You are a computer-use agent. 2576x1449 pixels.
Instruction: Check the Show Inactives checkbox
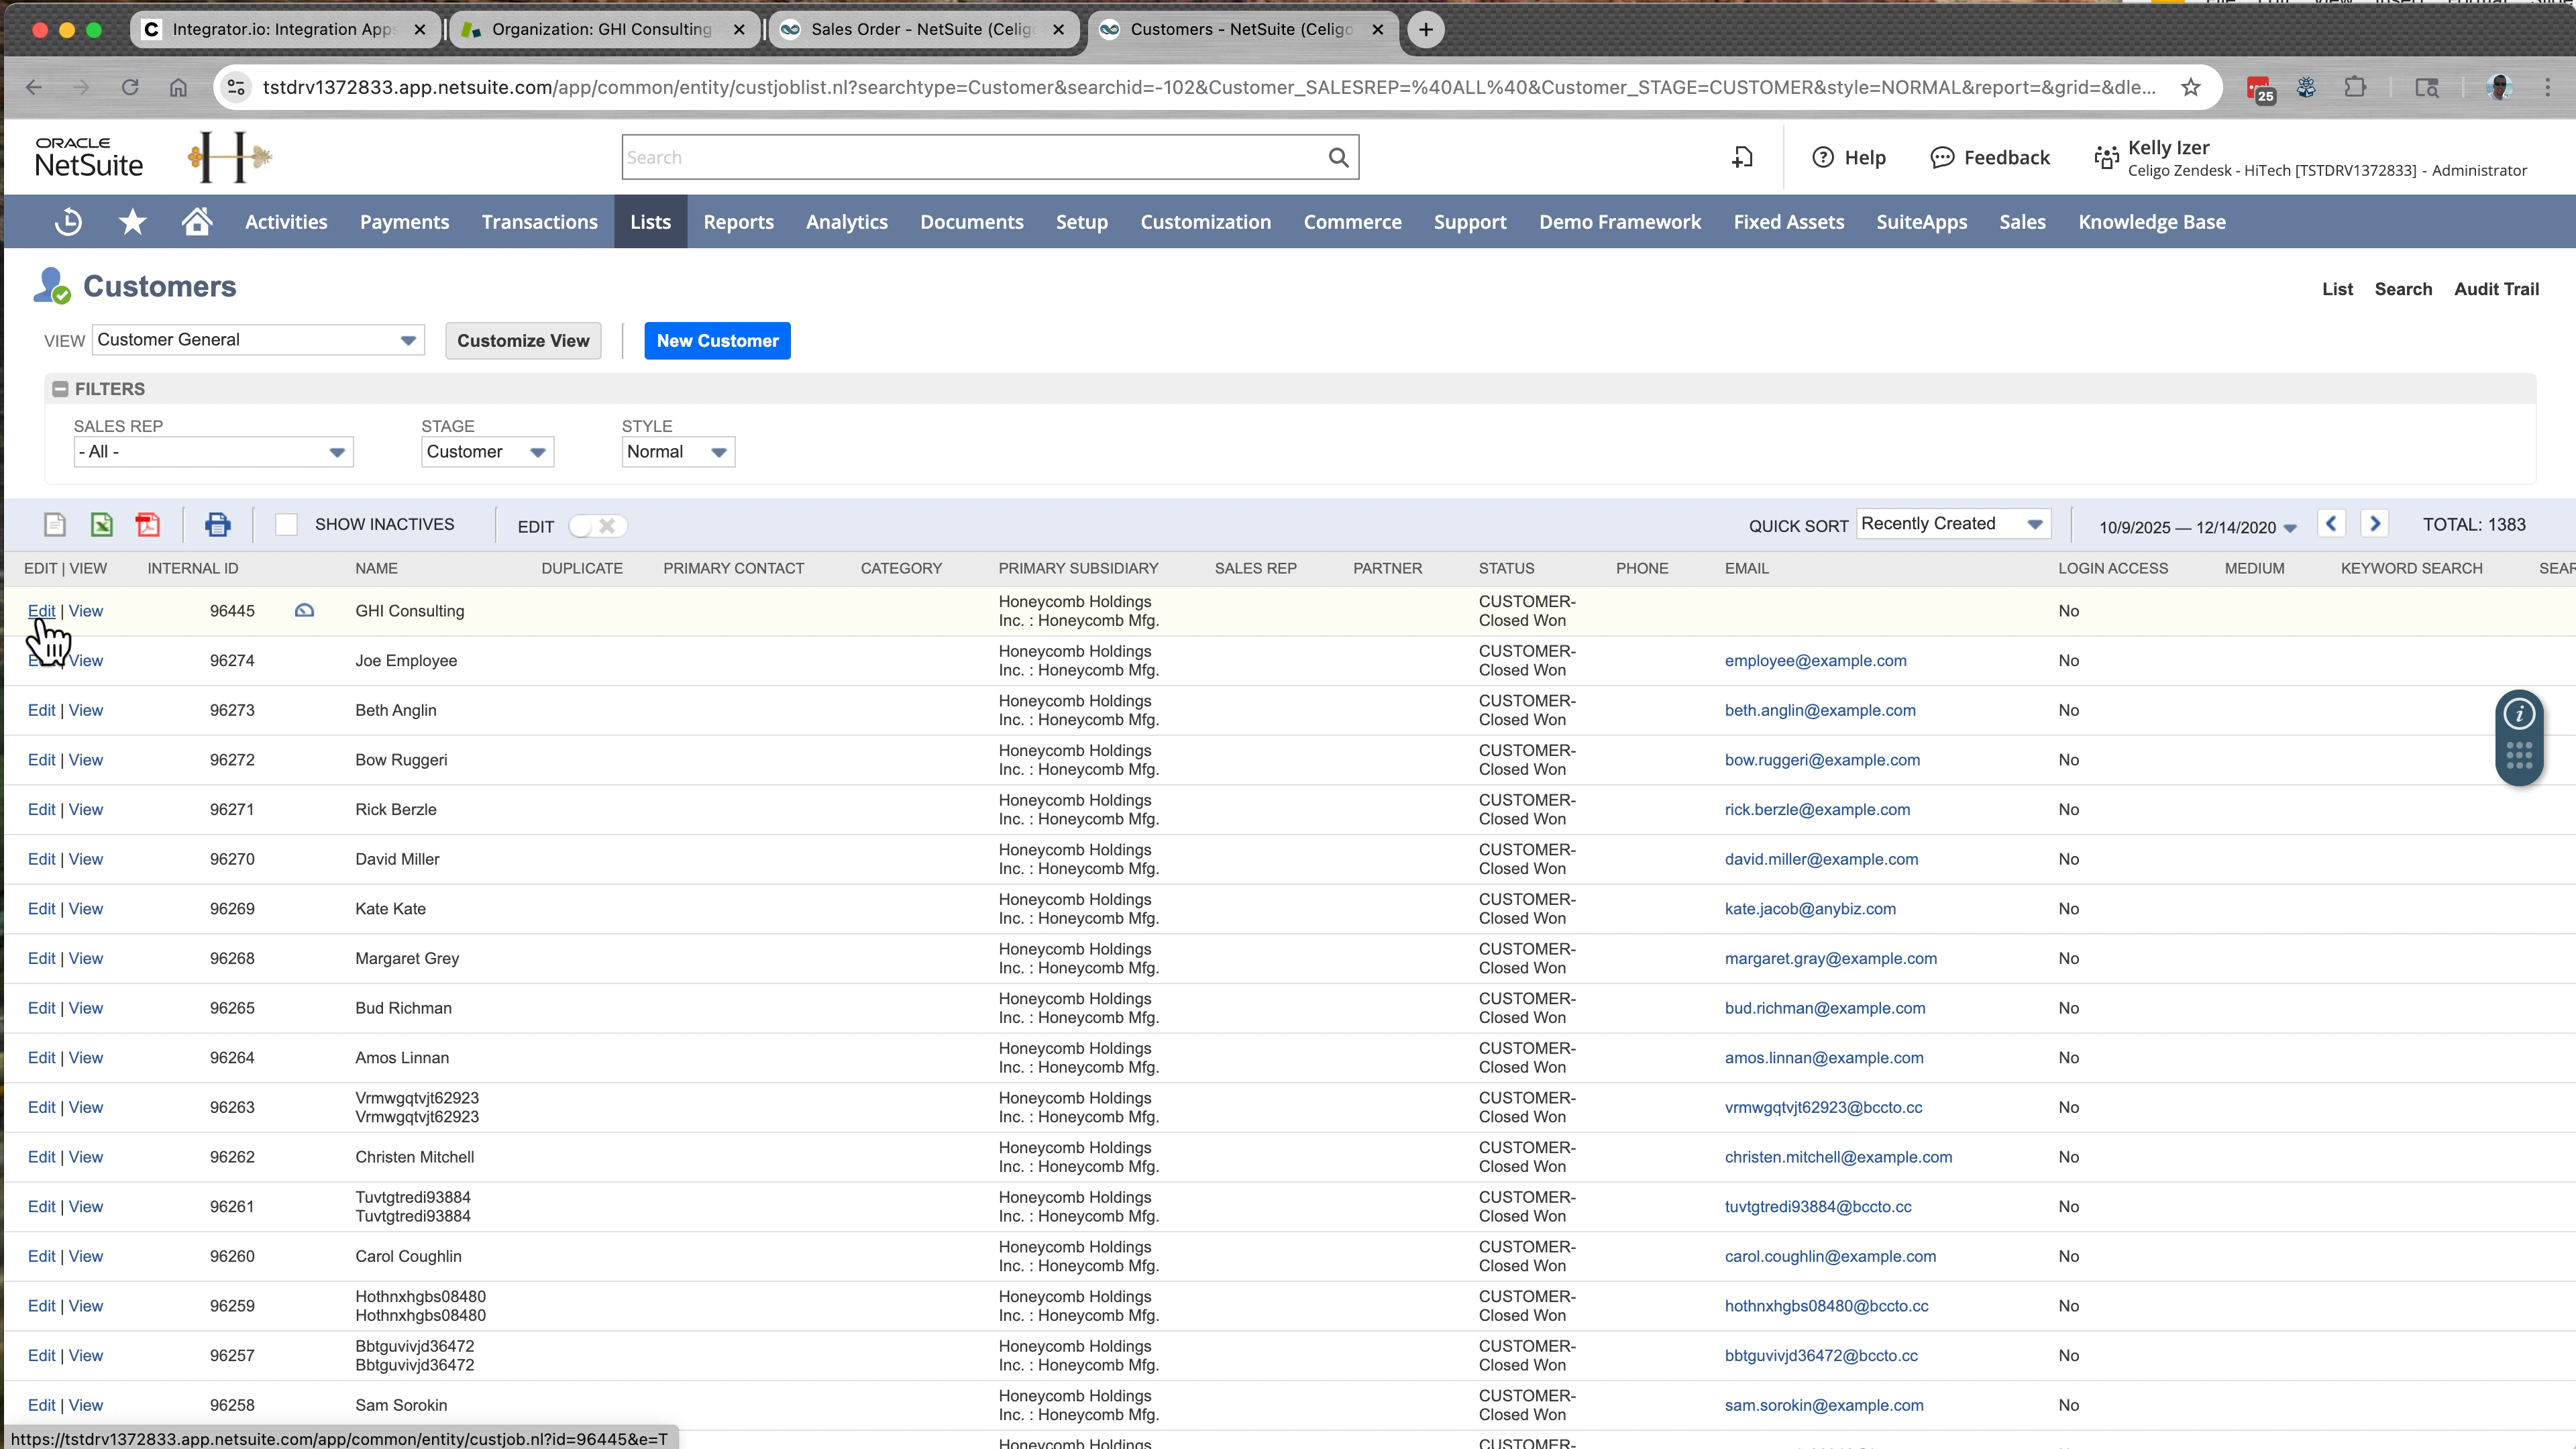point(287,524)
